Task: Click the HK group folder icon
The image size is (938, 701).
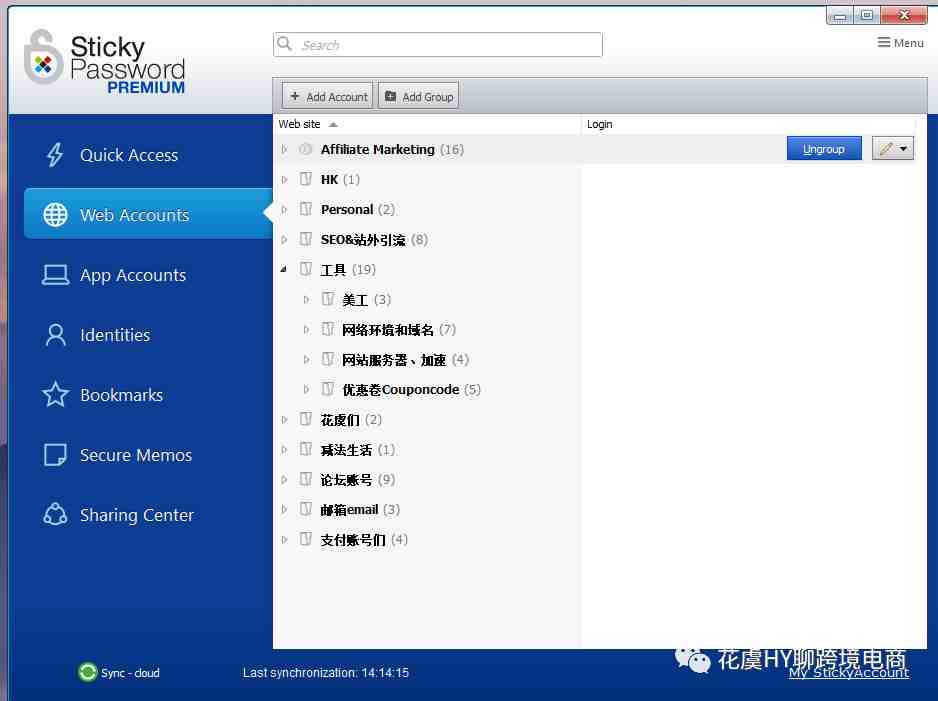Action: click(306, 179)
